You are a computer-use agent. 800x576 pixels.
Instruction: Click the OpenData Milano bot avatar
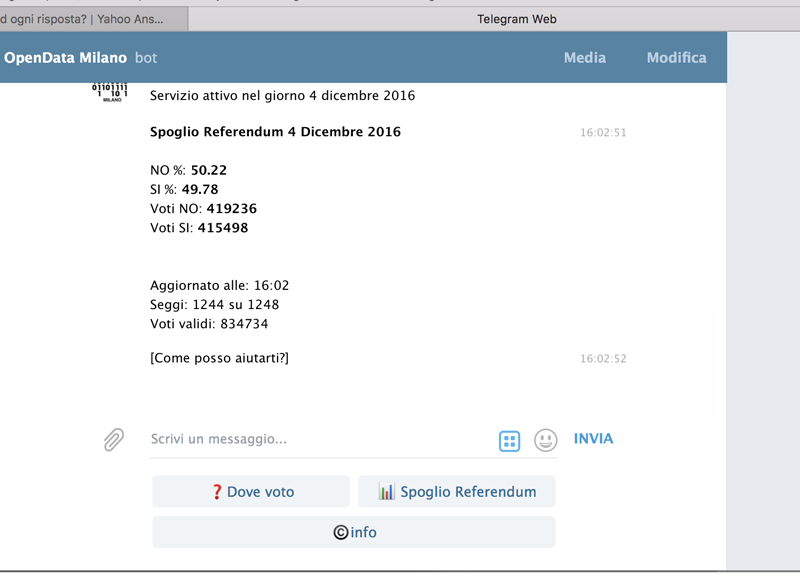pyautogui.click(x=110, y=92)
